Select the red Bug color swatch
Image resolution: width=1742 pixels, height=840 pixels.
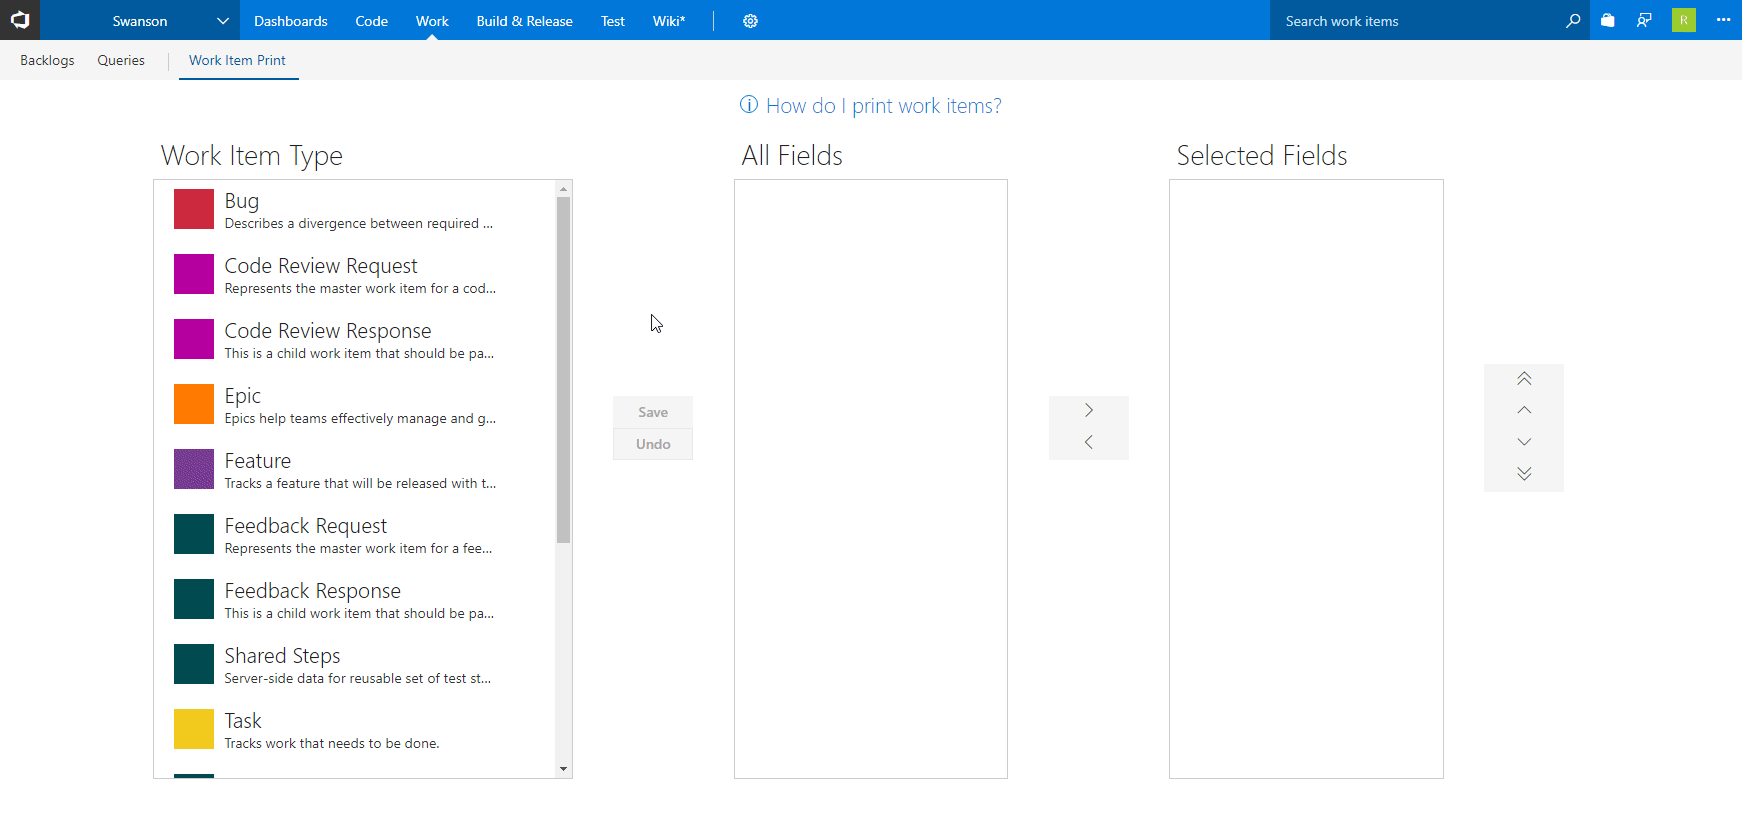pyautogui.click(x=194, y=210)
